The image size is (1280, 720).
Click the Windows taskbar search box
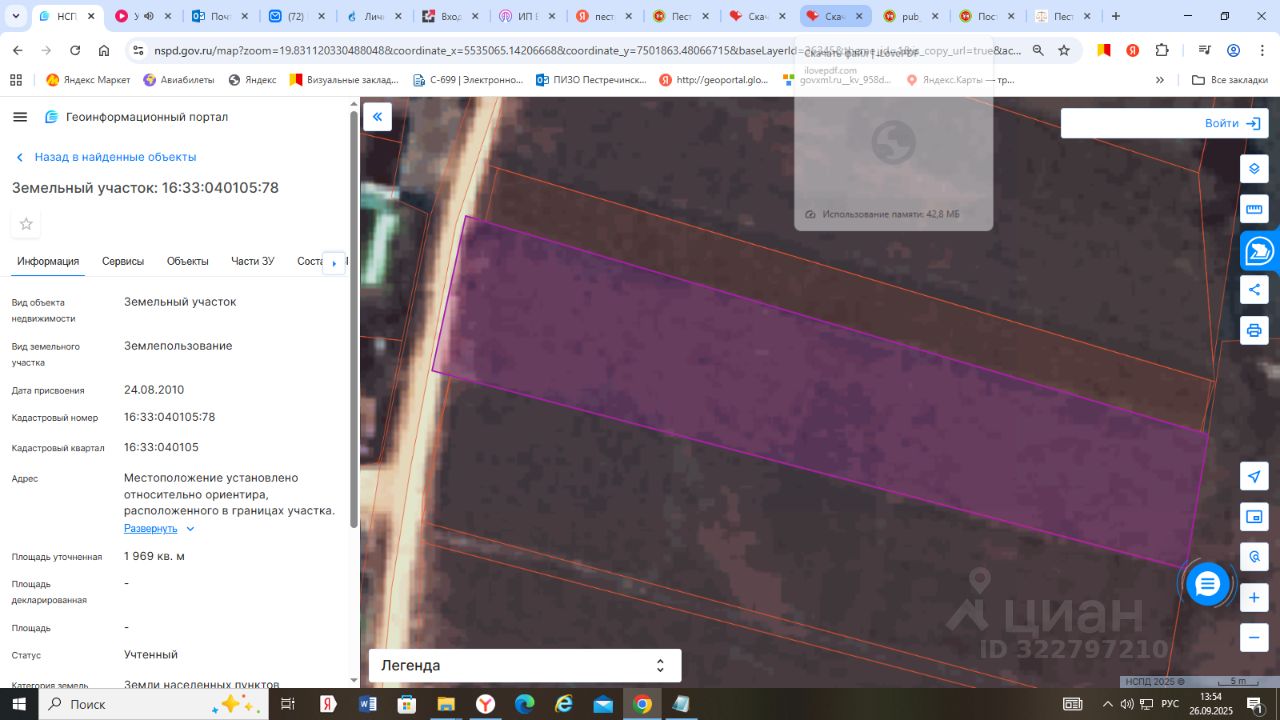pyautogui.click(x=154, y=704)
